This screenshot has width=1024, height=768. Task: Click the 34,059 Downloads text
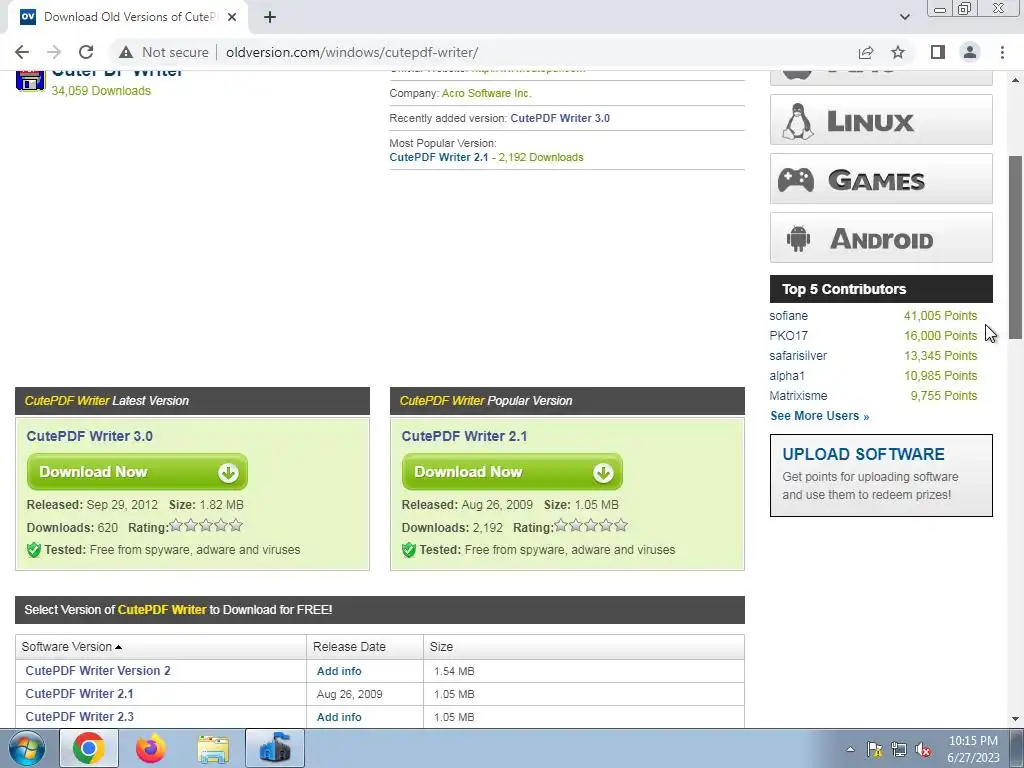[101, 91]
